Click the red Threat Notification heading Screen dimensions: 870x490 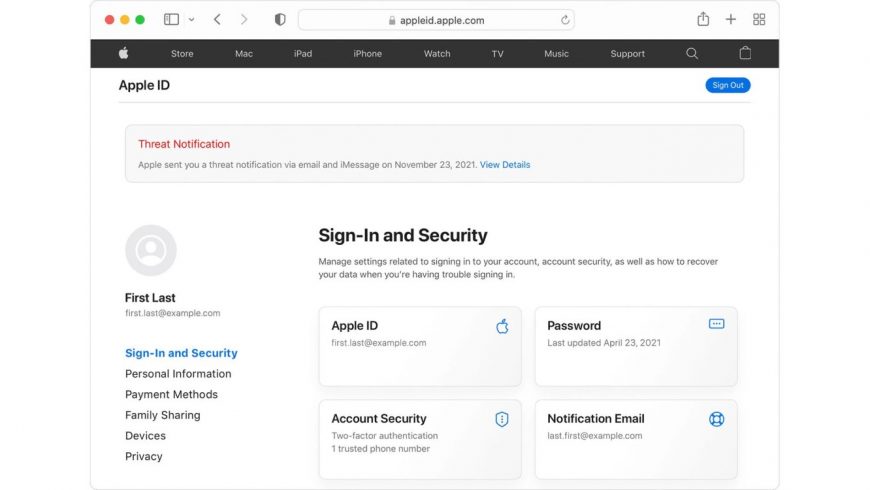(184, 144)
